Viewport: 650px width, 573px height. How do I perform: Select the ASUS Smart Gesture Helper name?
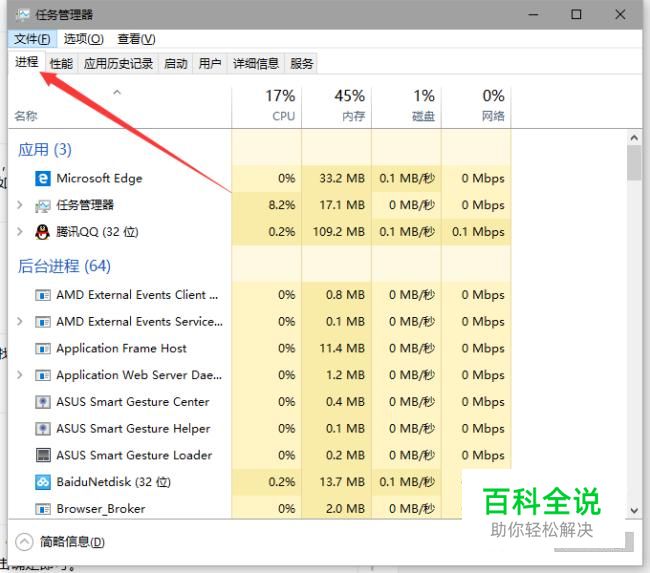[133, 429]
